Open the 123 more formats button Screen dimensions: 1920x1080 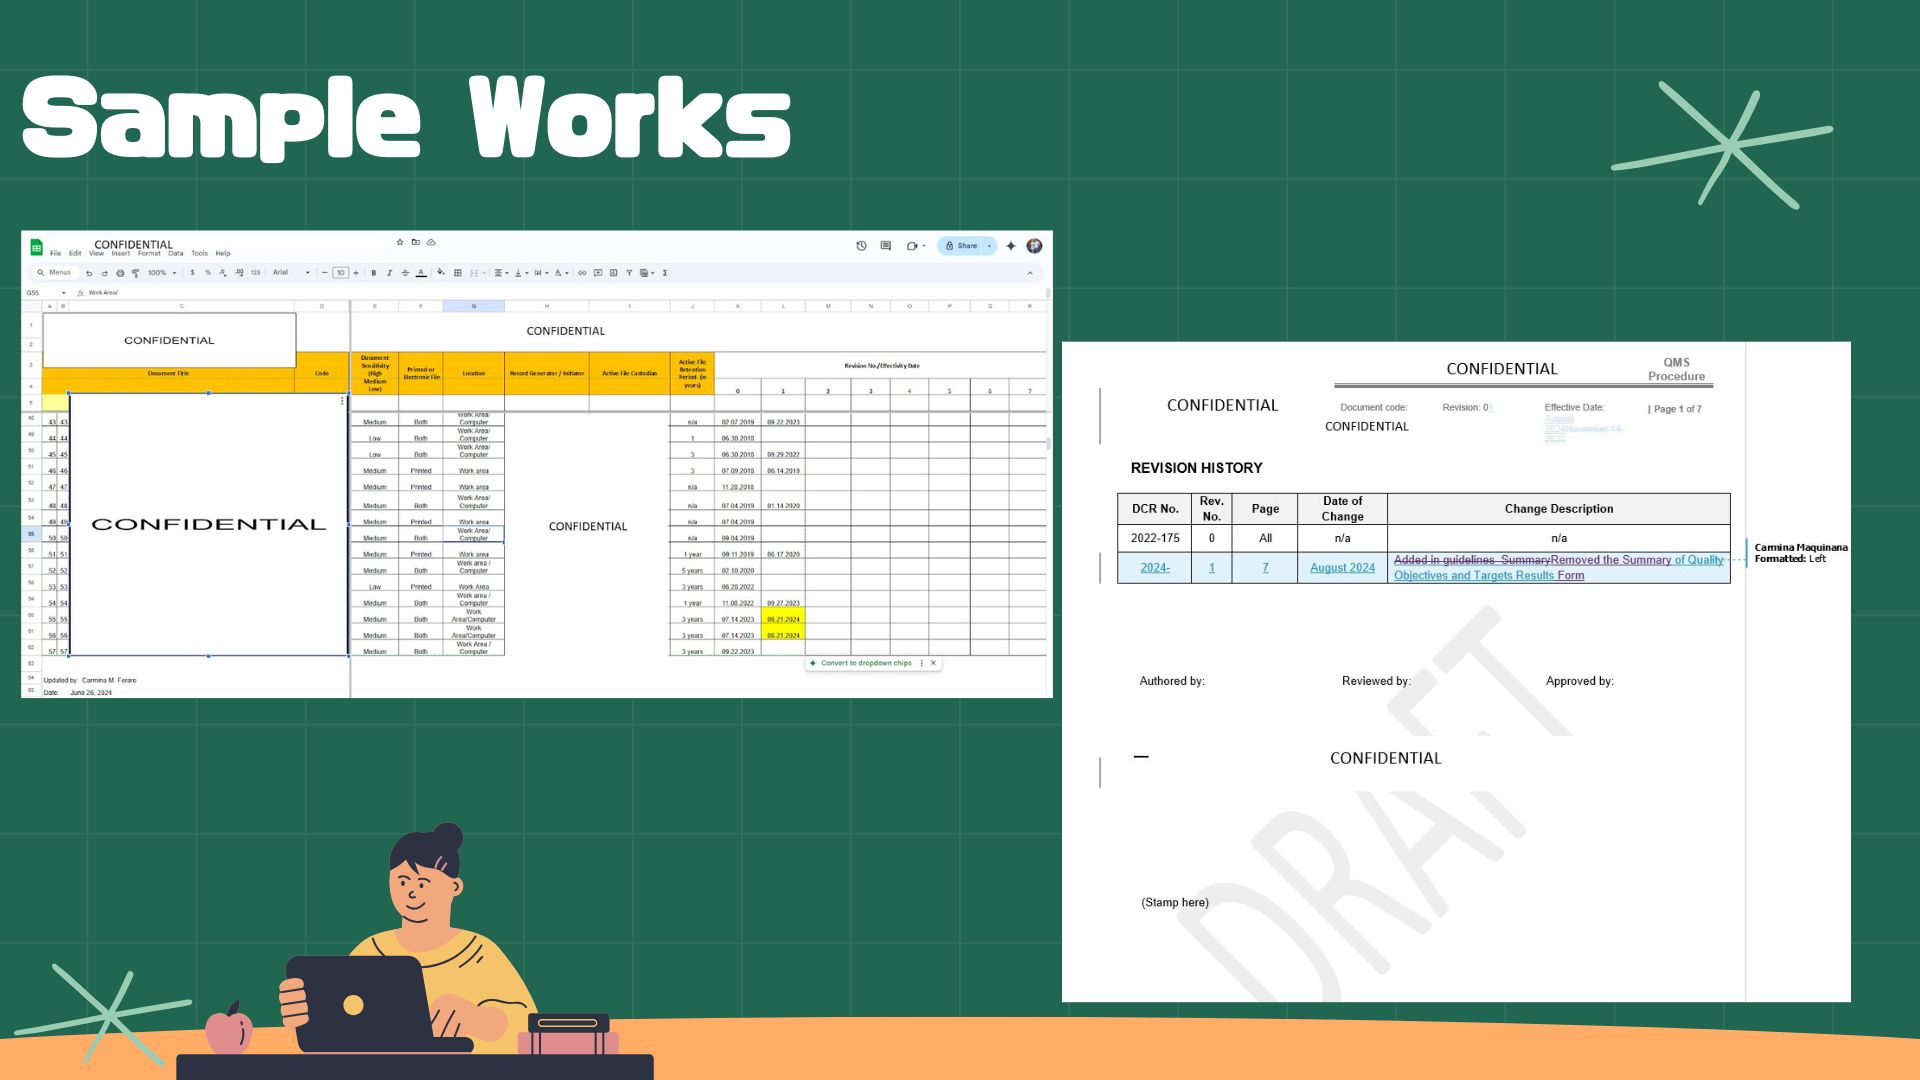coord(255,272)
